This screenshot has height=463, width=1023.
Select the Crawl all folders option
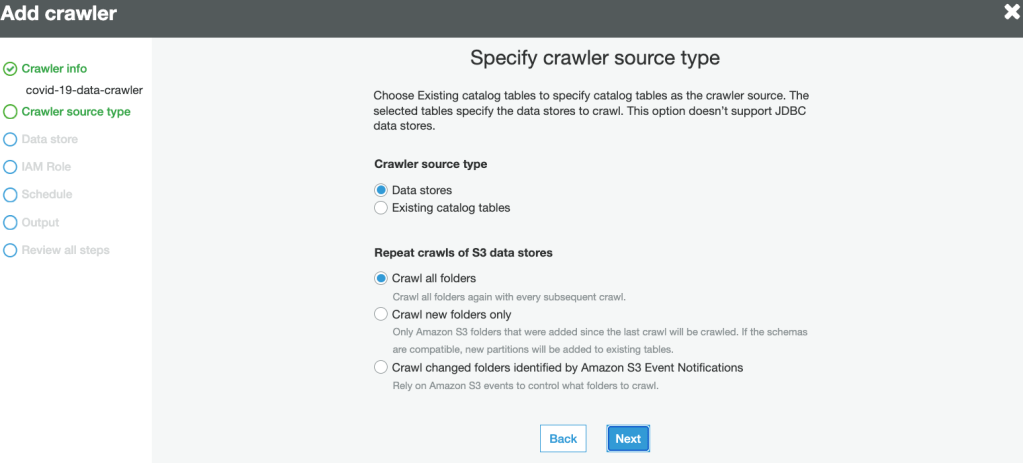point(381,278)
